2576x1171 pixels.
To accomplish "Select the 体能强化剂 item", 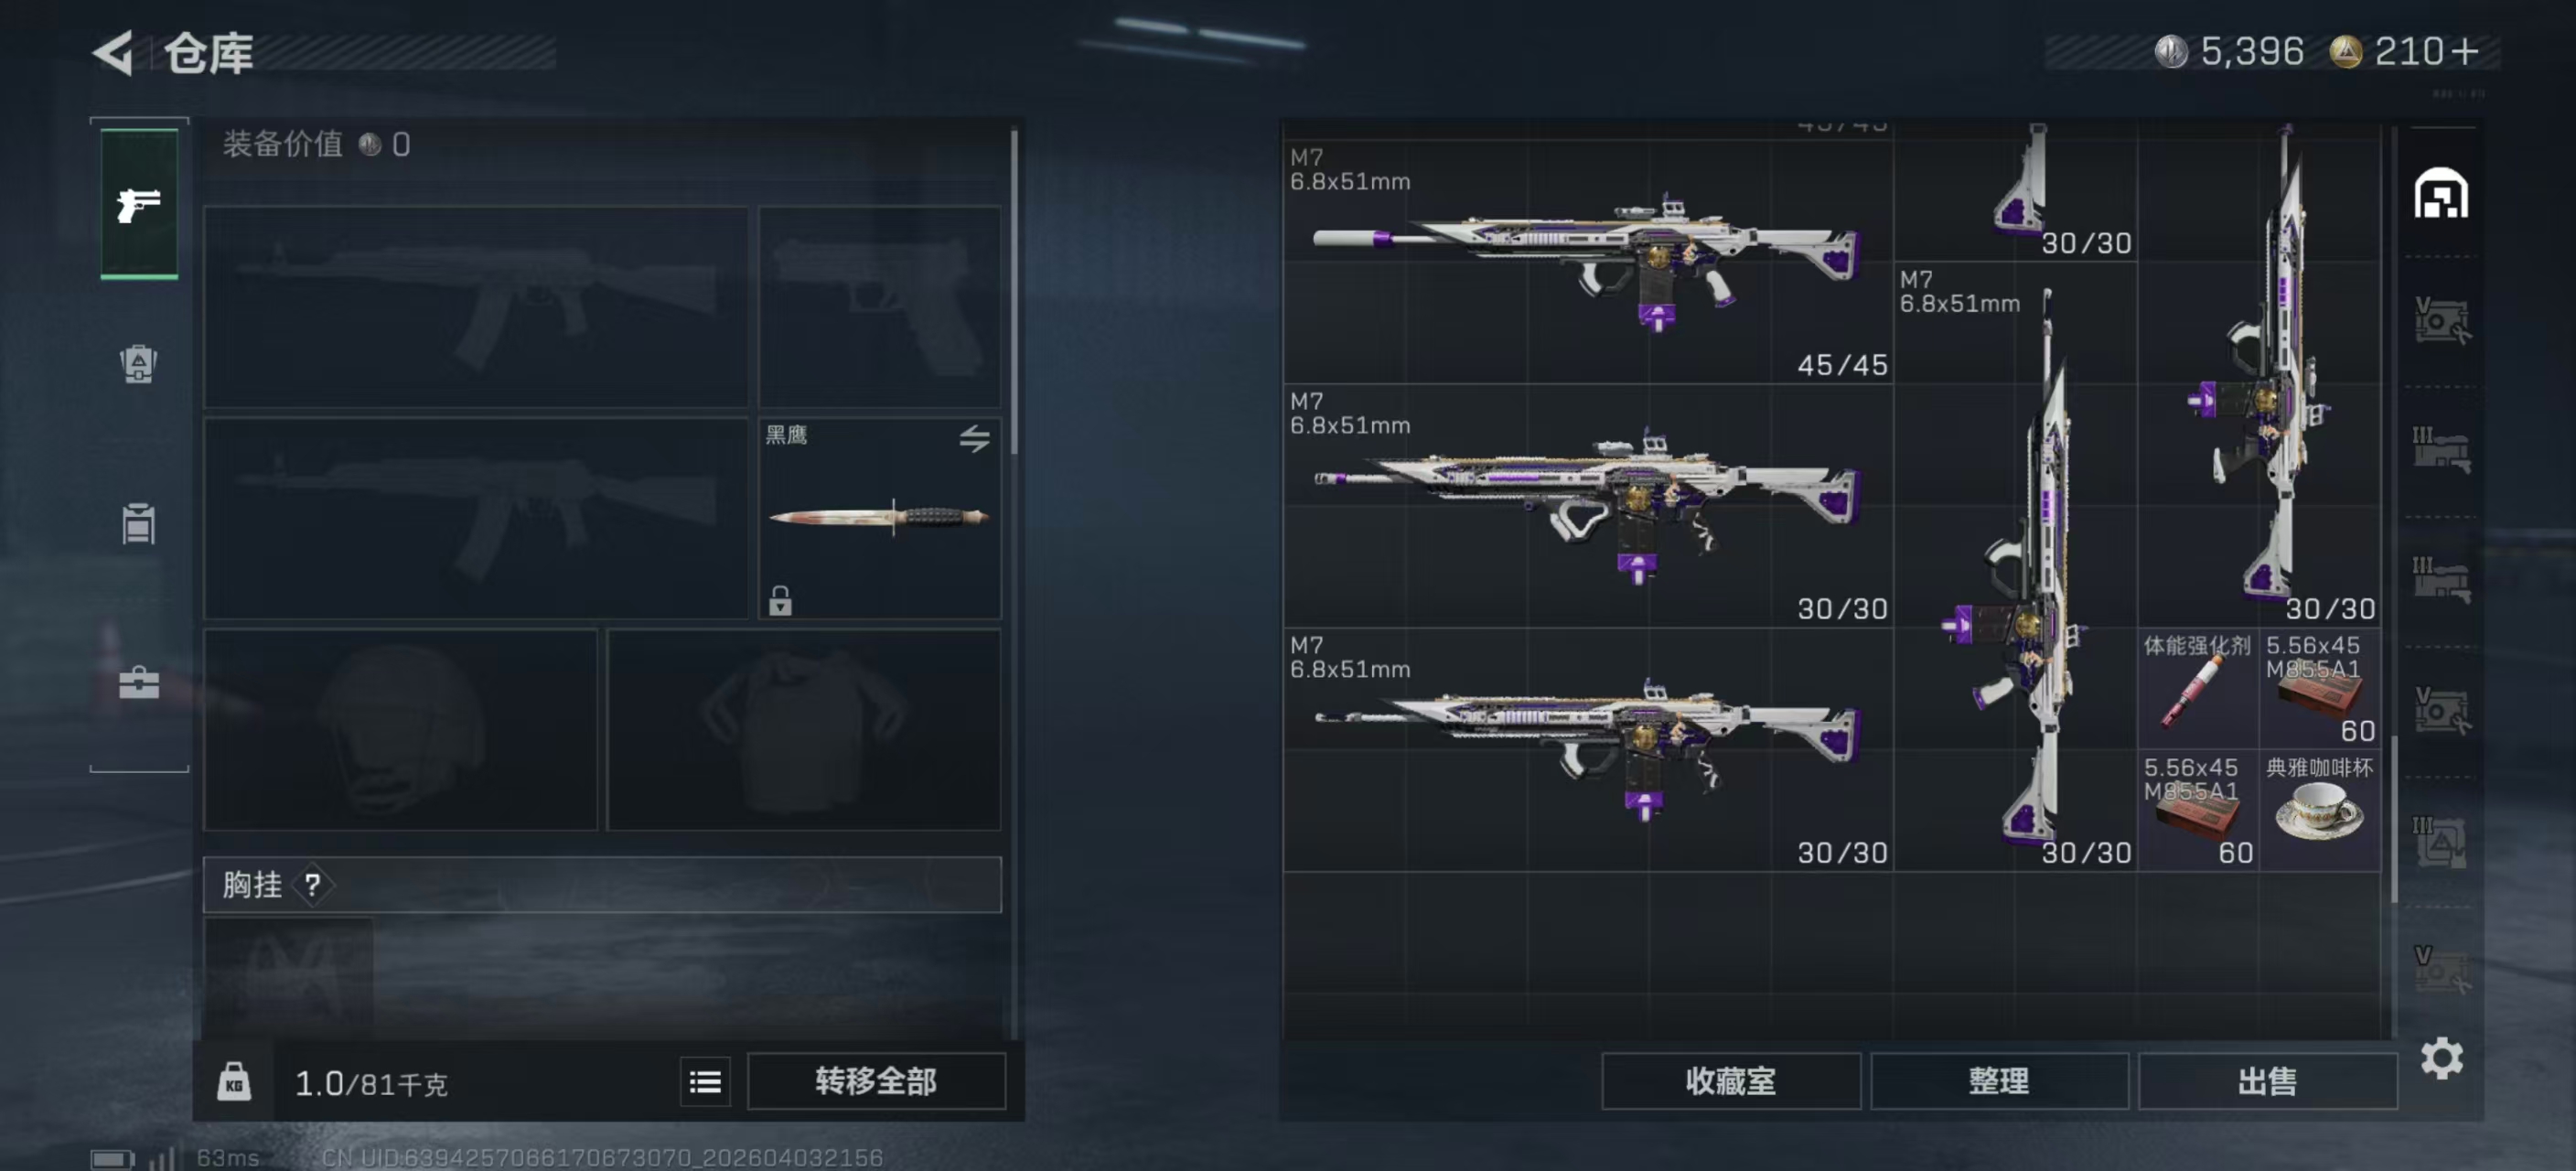I will pyautogui.click(x=2198, y=688).
